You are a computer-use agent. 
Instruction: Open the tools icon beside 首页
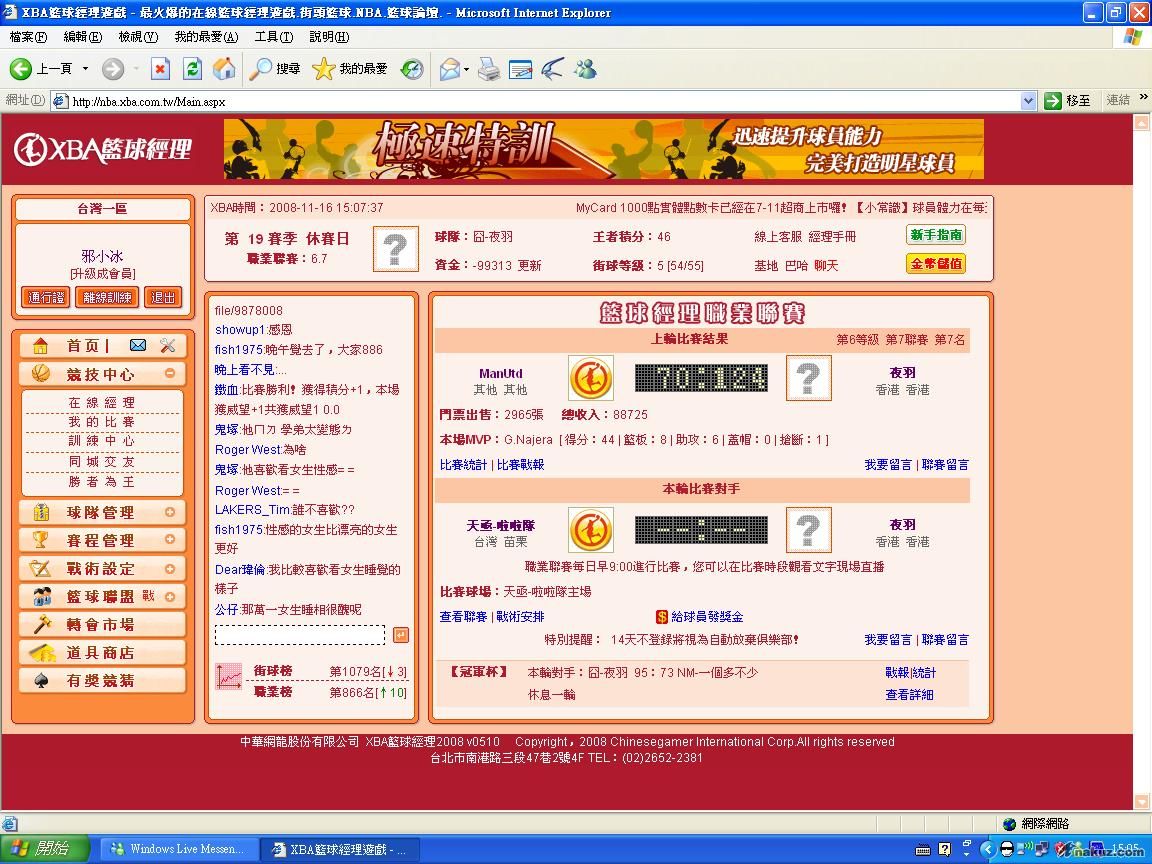coord(167,345)
